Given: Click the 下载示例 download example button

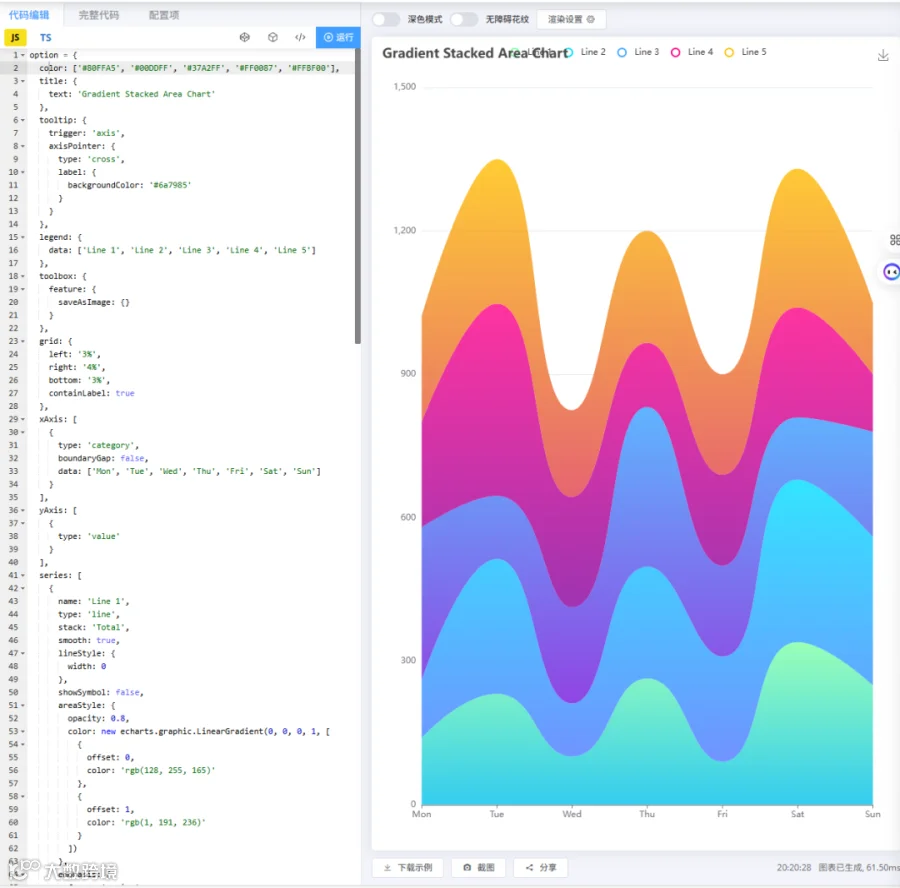Looking at the screenshot, I should [408, 867].
